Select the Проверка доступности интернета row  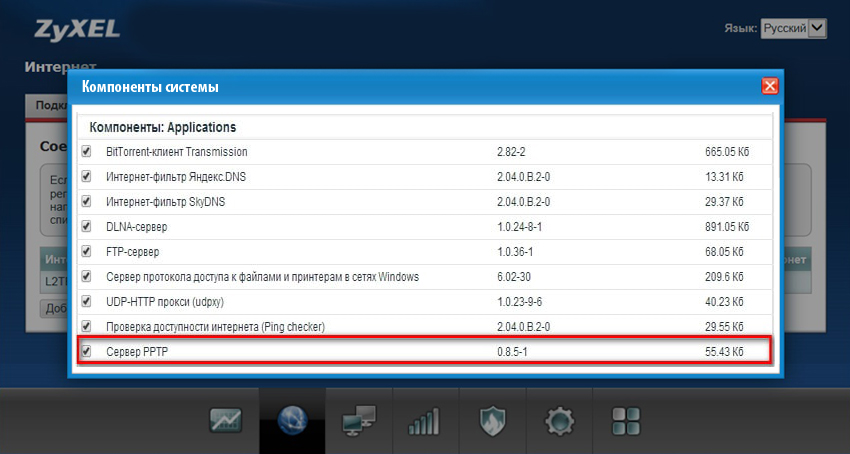(x=425, y=327)
